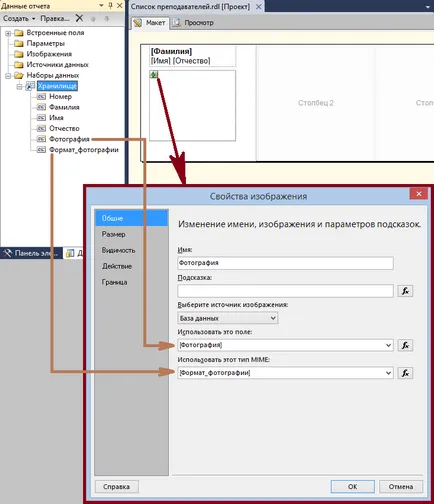Switch to the Просмотр tab

[x=194, y=23]
